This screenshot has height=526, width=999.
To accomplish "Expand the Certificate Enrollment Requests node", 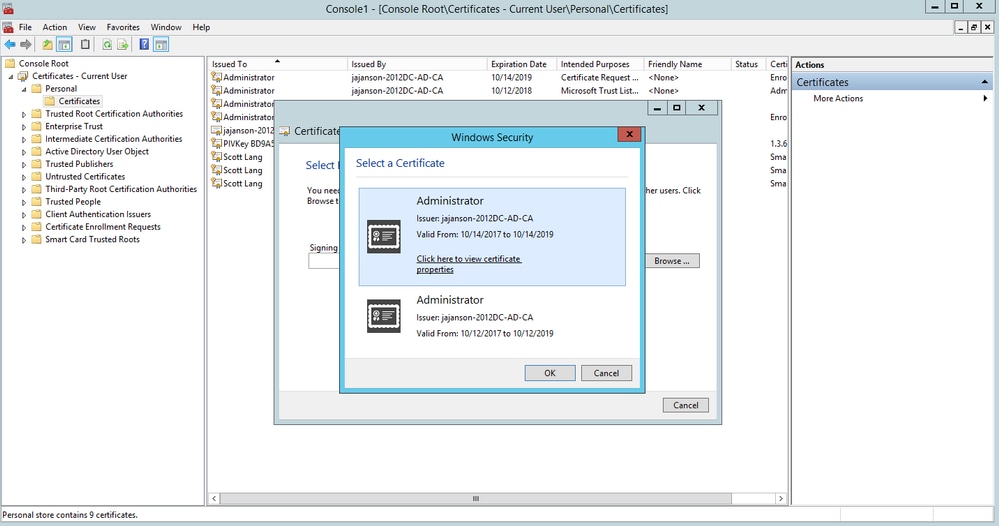I will (24, 227).
